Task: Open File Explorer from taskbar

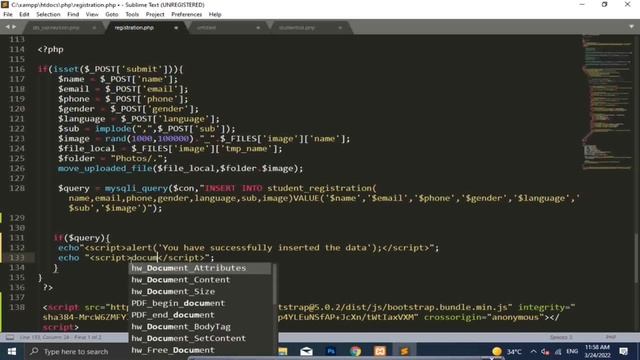Action: 282,351
